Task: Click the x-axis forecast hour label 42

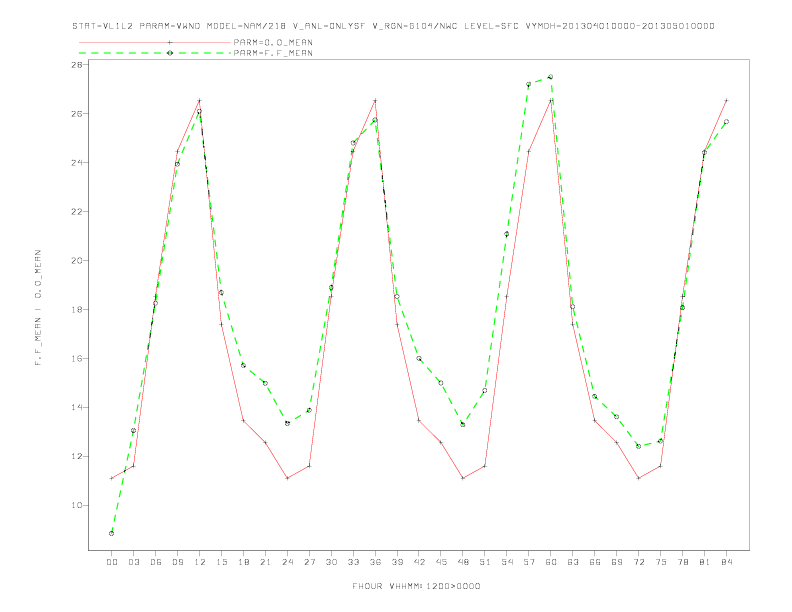Action: coord(419,562)
